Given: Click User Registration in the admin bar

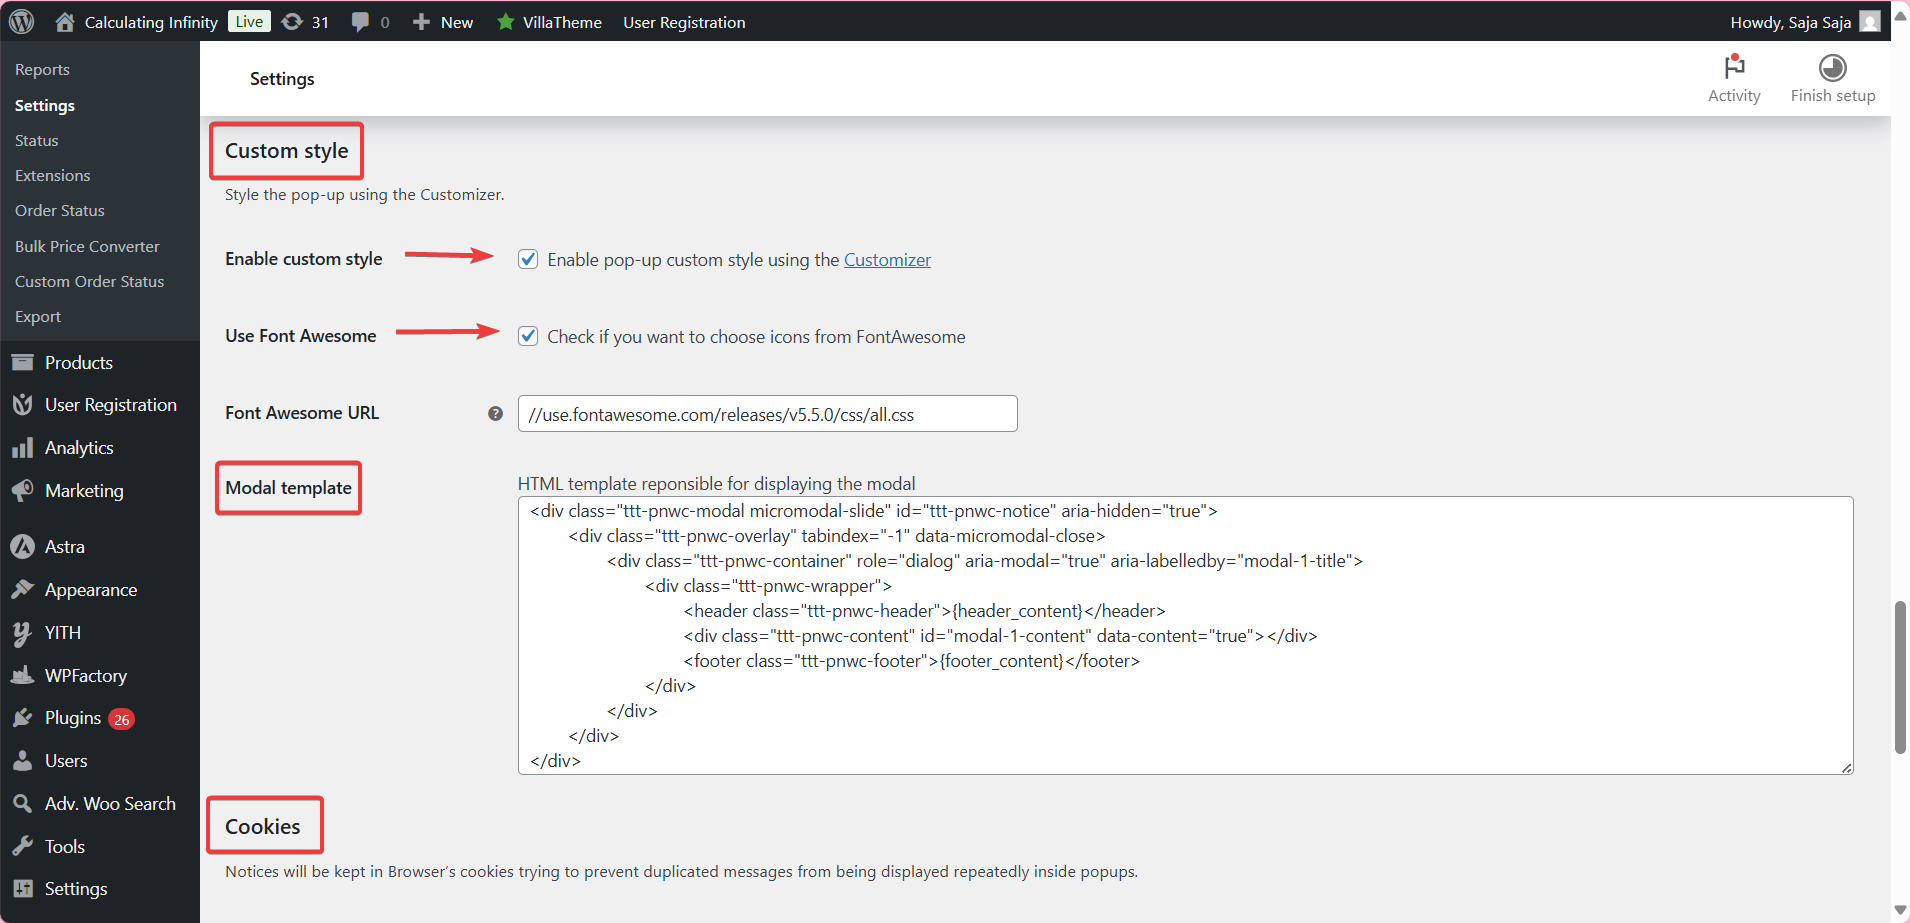Looking at the screenshot, I should click(x=684, y=22).
